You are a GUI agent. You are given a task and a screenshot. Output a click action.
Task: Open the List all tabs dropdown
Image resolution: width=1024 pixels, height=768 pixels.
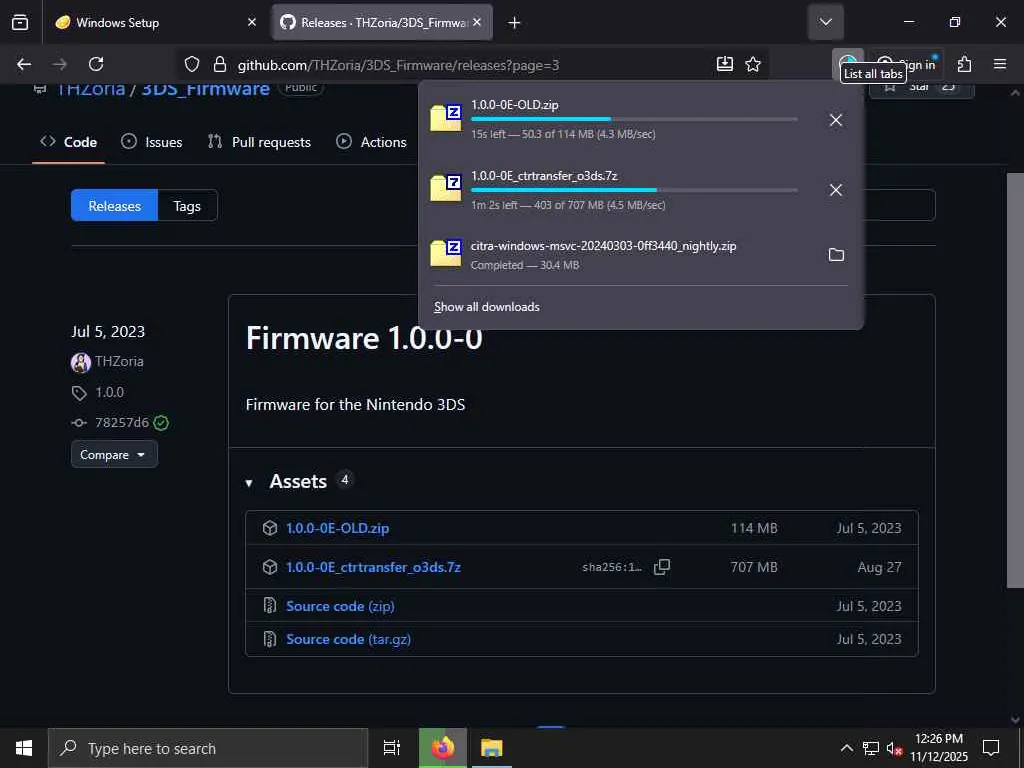click(x=825, y=22)
